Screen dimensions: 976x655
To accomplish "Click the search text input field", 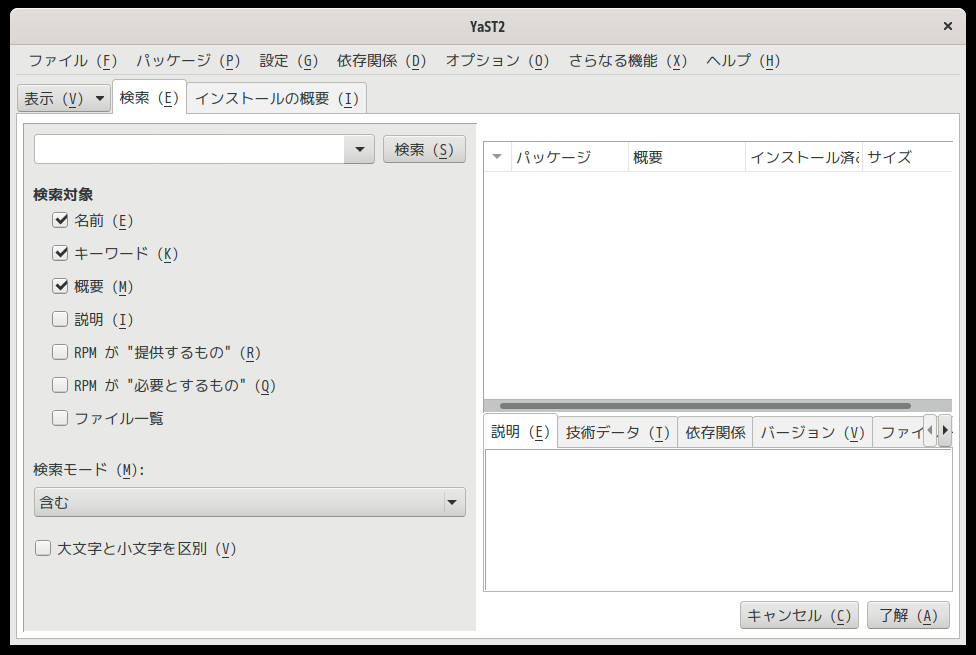I will (x=189, y=149).
